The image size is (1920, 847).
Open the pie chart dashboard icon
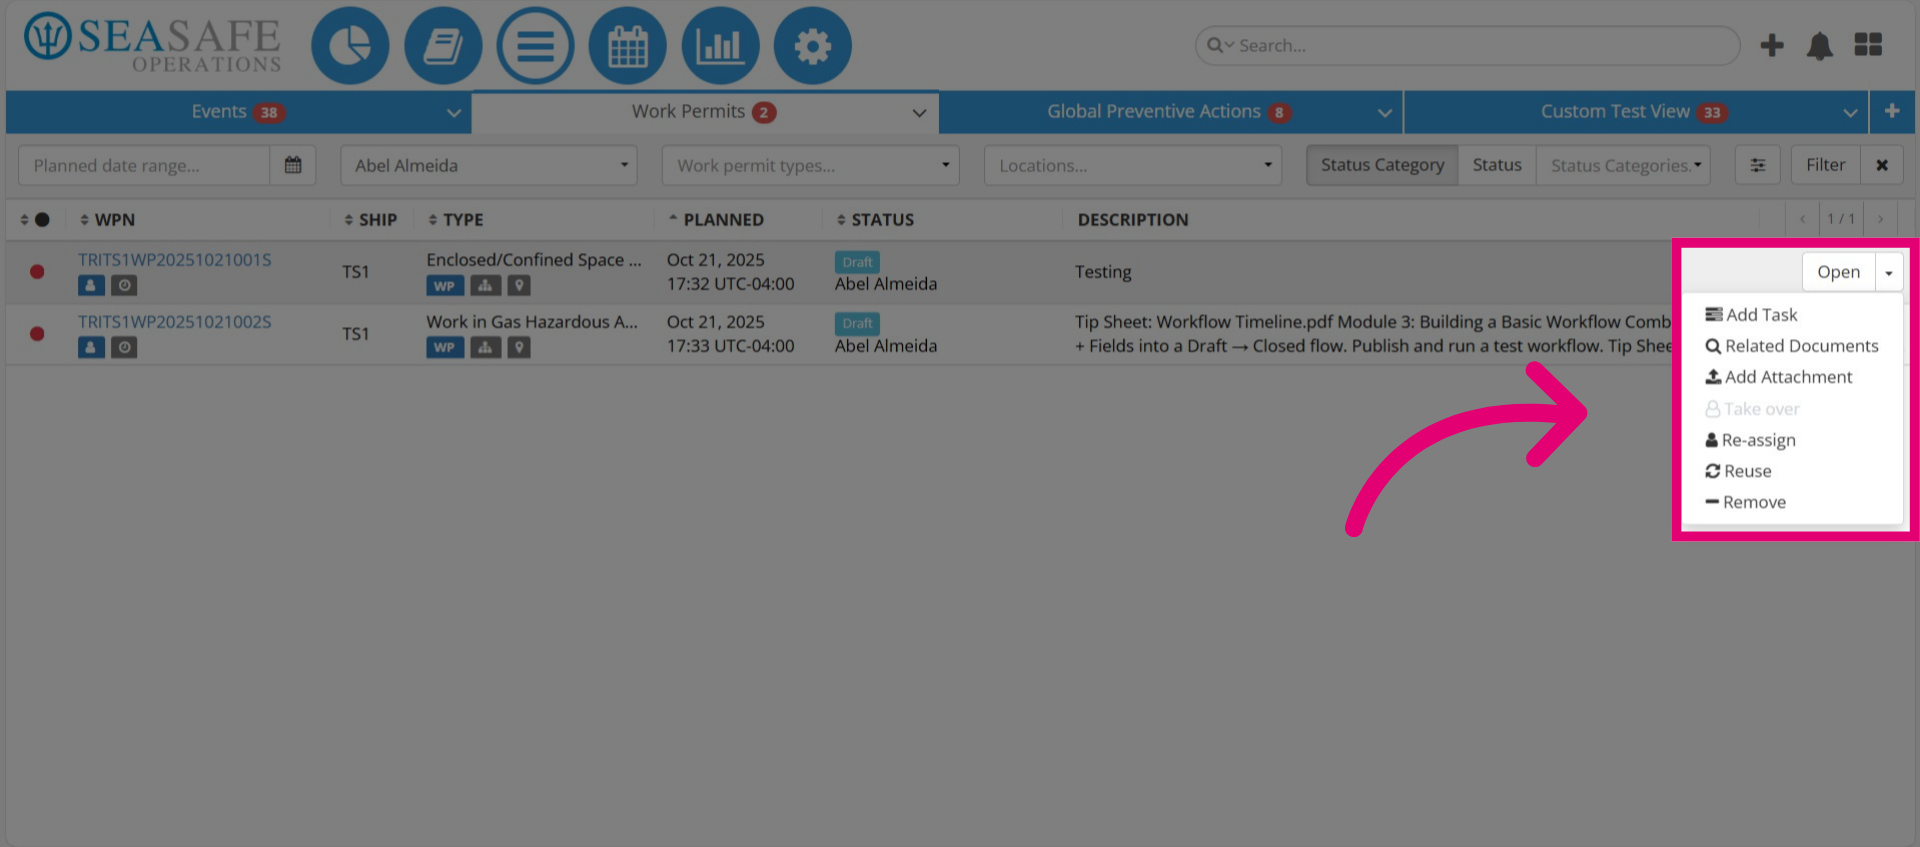coord(350,46)
